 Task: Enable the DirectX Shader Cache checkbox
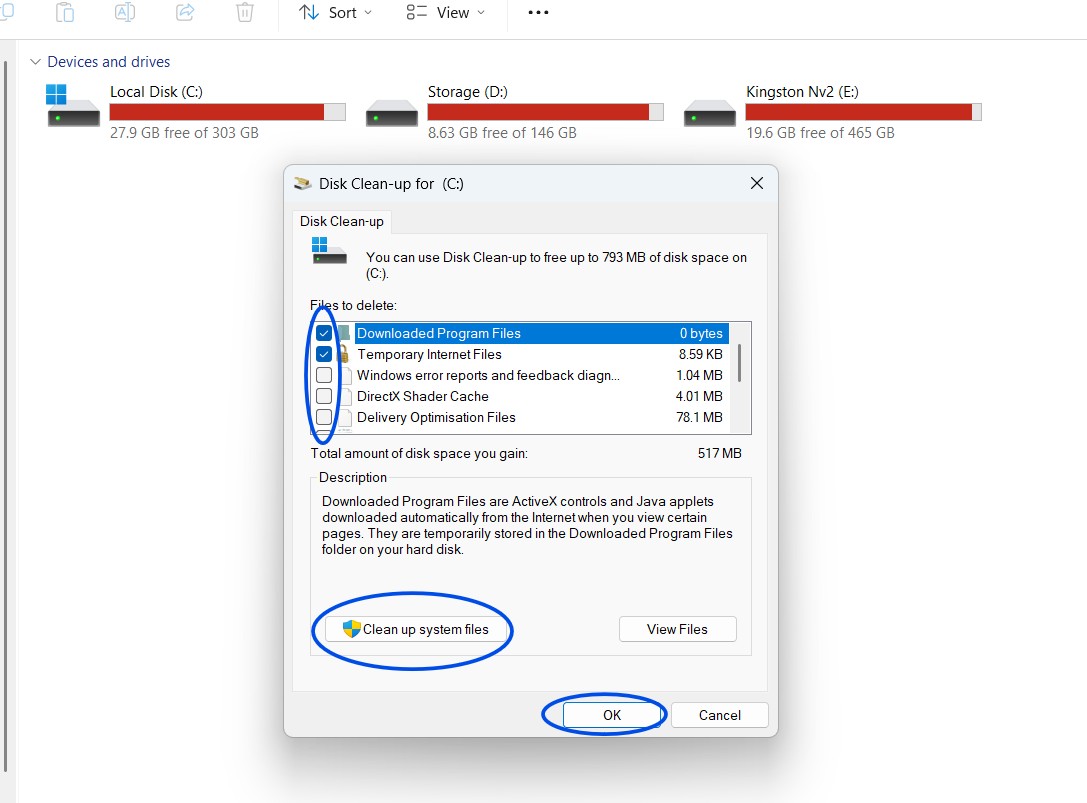324,396
